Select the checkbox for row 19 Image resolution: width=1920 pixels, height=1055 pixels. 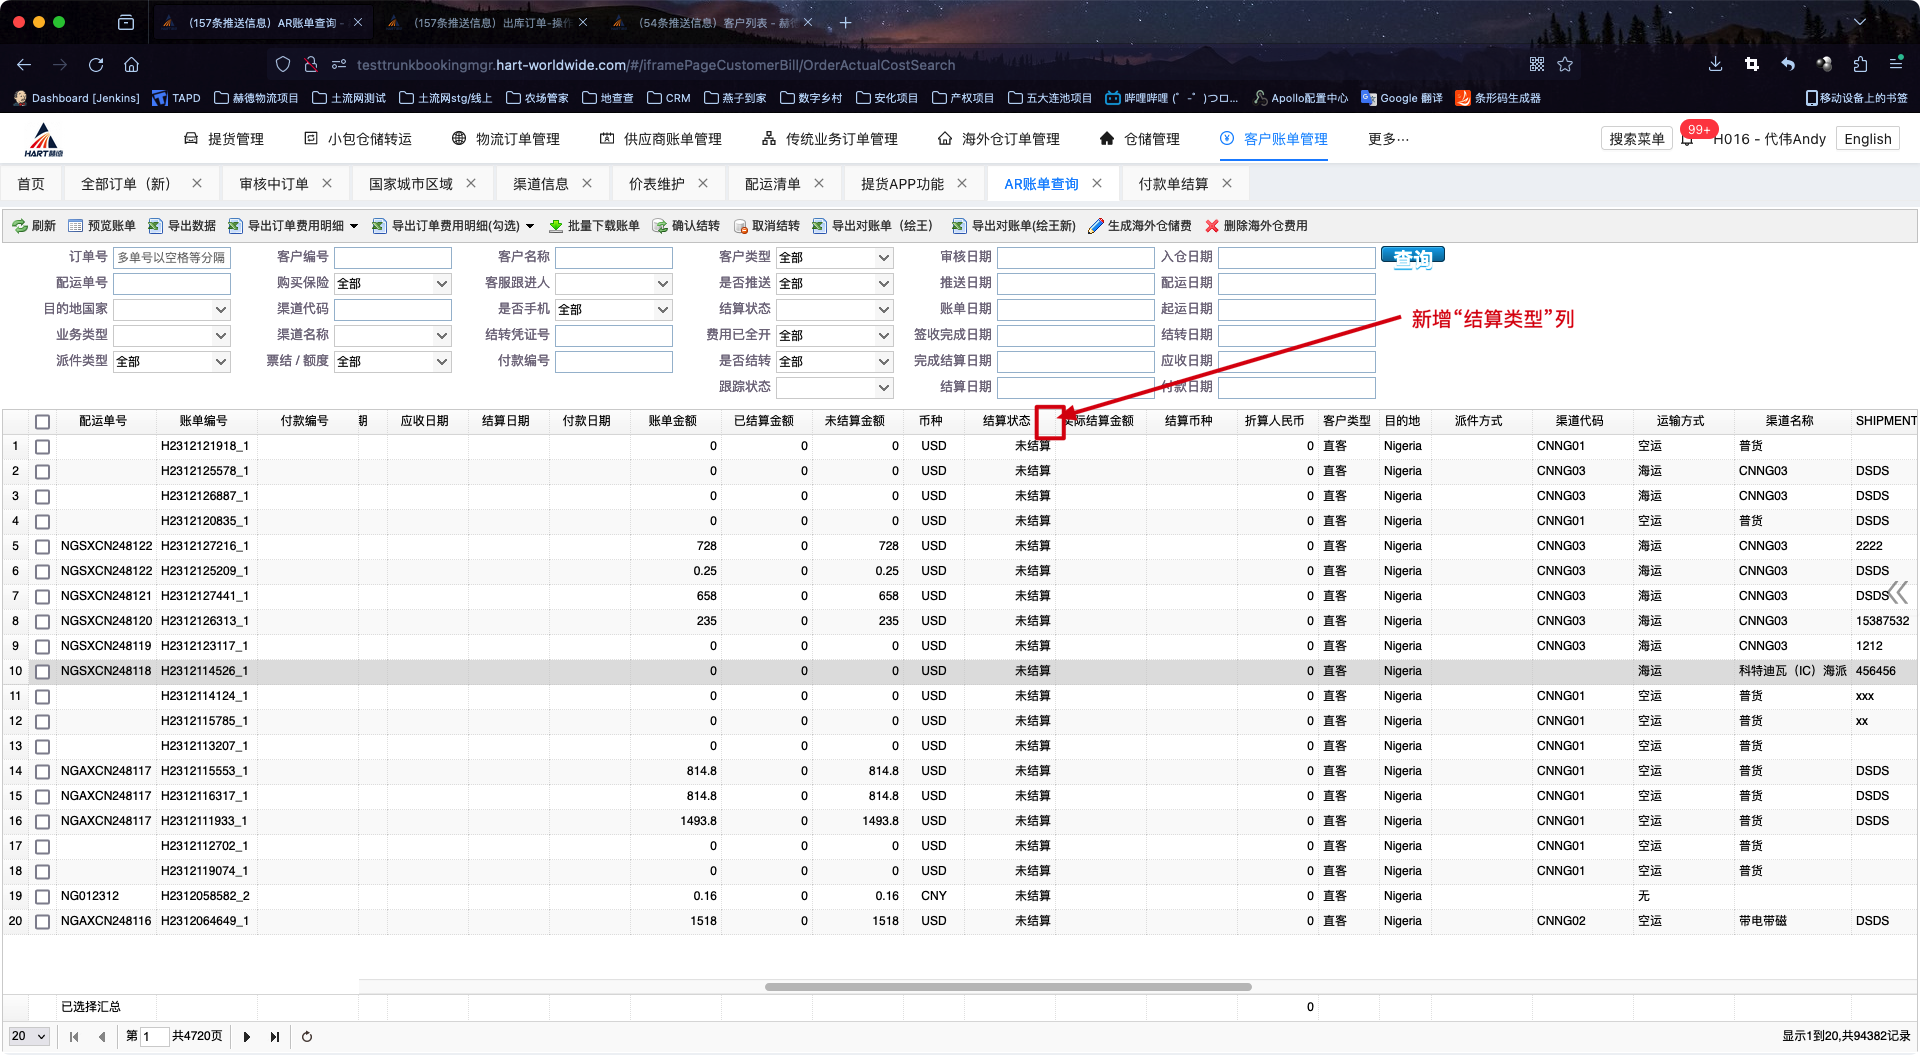(42, 896)
